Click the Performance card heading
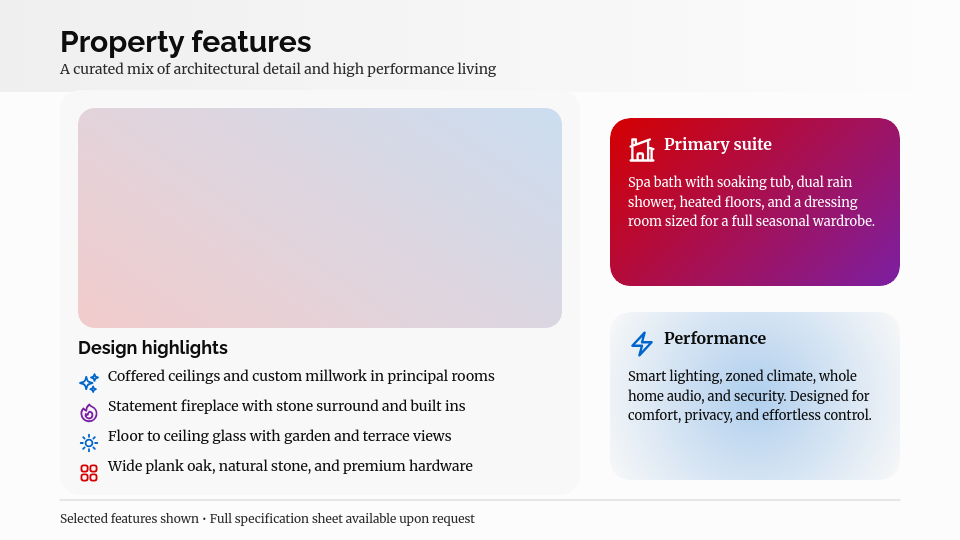The image size is (960, 540). (x=715, y=339)
